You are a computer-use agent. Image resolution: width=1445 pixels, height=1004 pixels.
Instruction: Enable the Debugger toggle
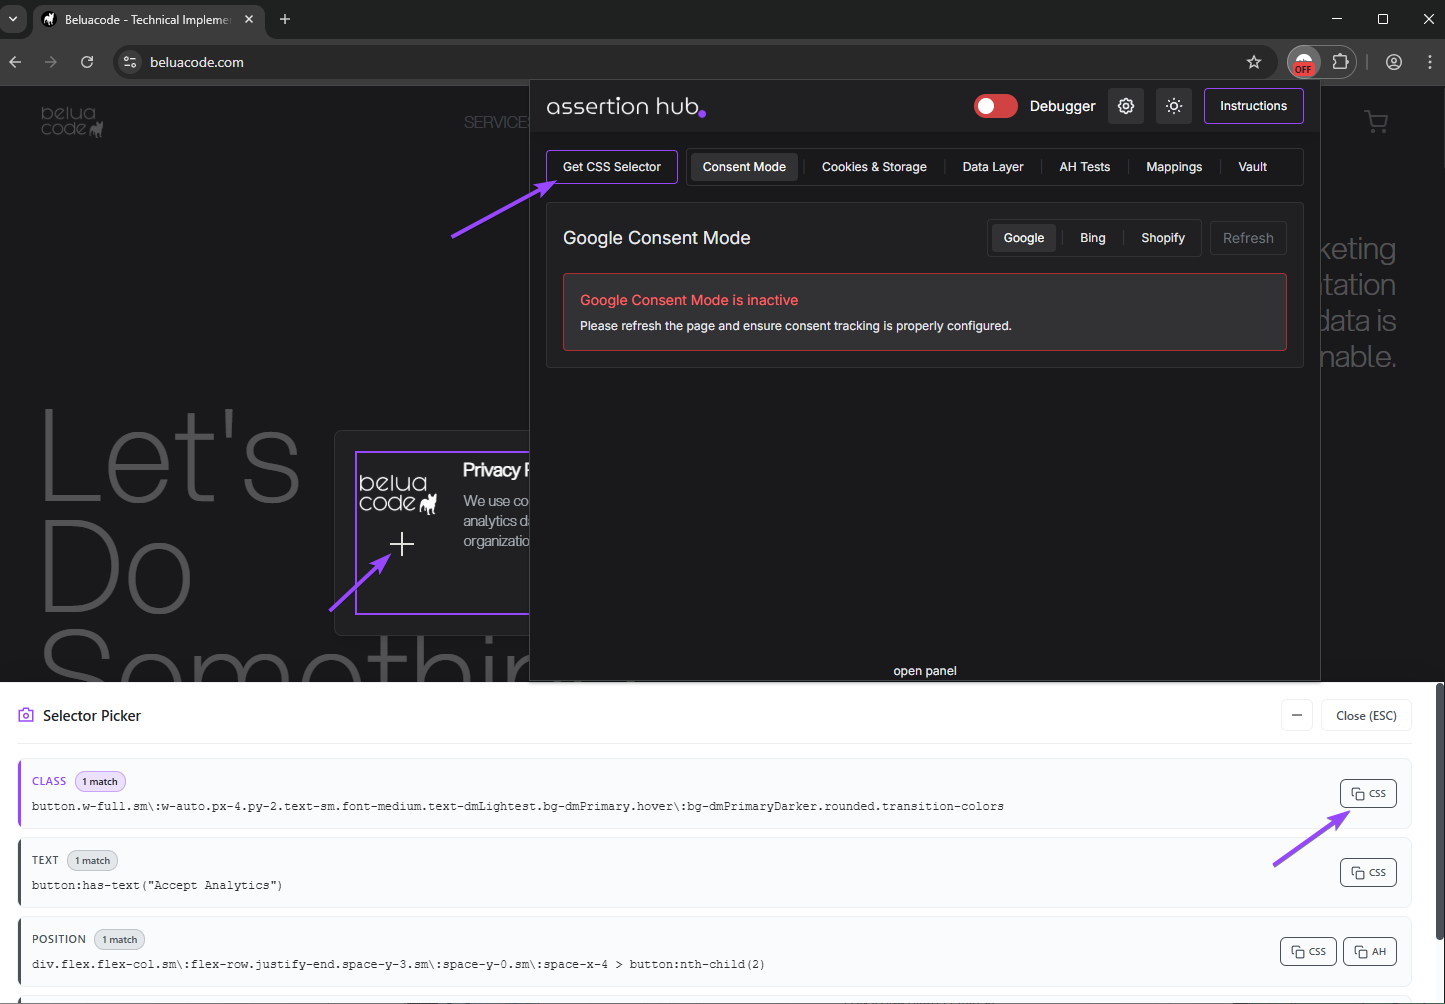(x=995, y=105)
